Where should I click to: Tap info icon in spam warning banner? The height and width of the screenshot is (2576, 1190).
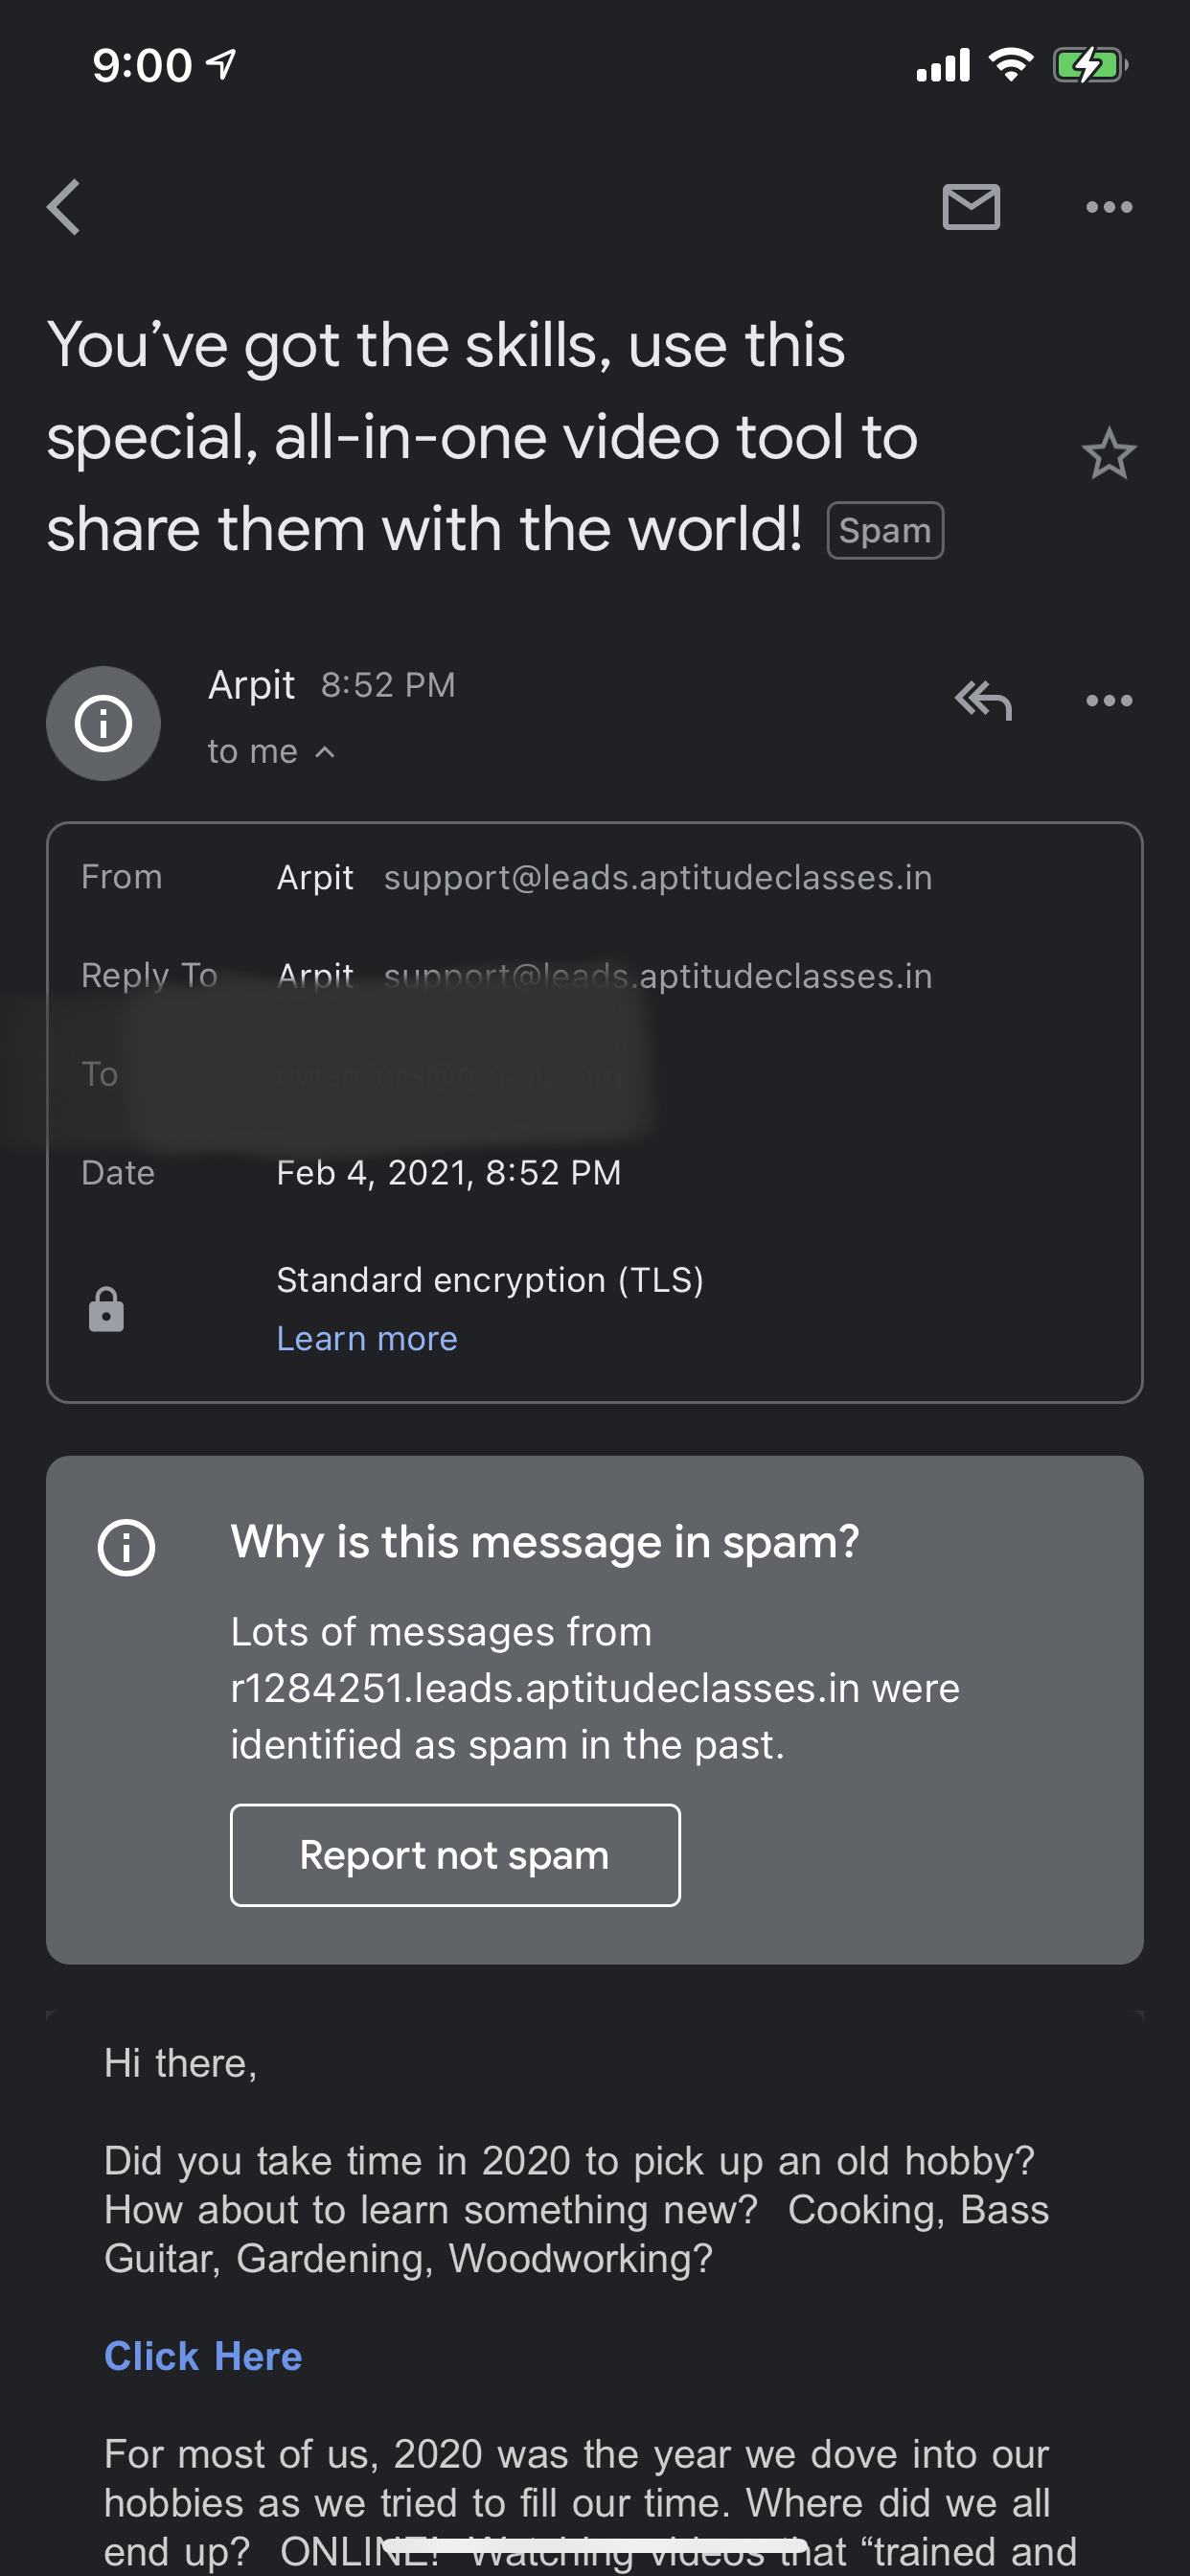126,1547
